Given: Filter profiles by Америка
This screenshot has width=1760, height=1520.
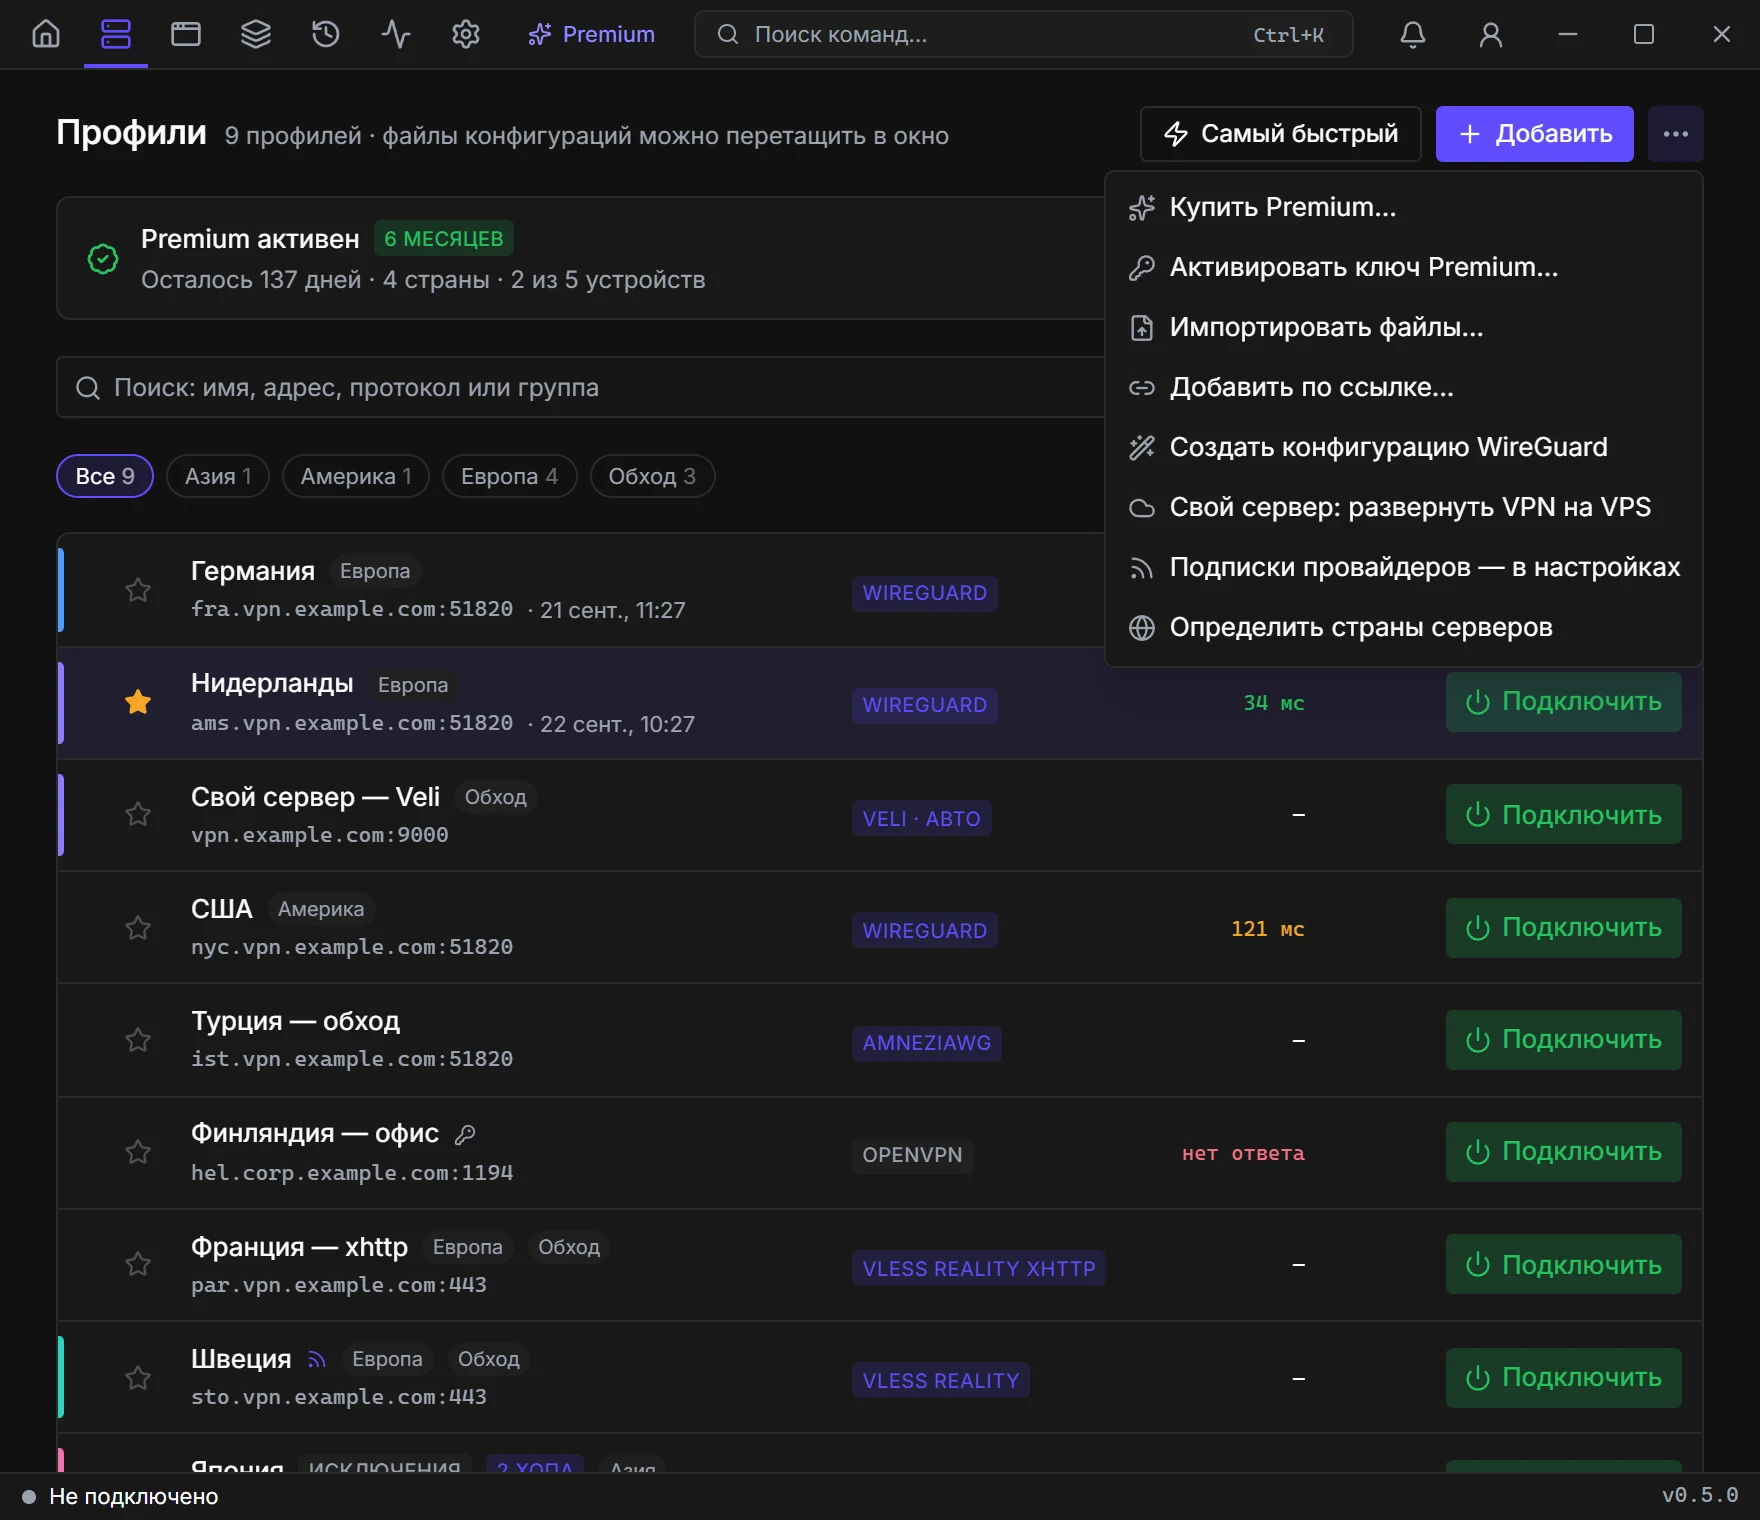Looking at the screenshot, I should coord(356,476).
